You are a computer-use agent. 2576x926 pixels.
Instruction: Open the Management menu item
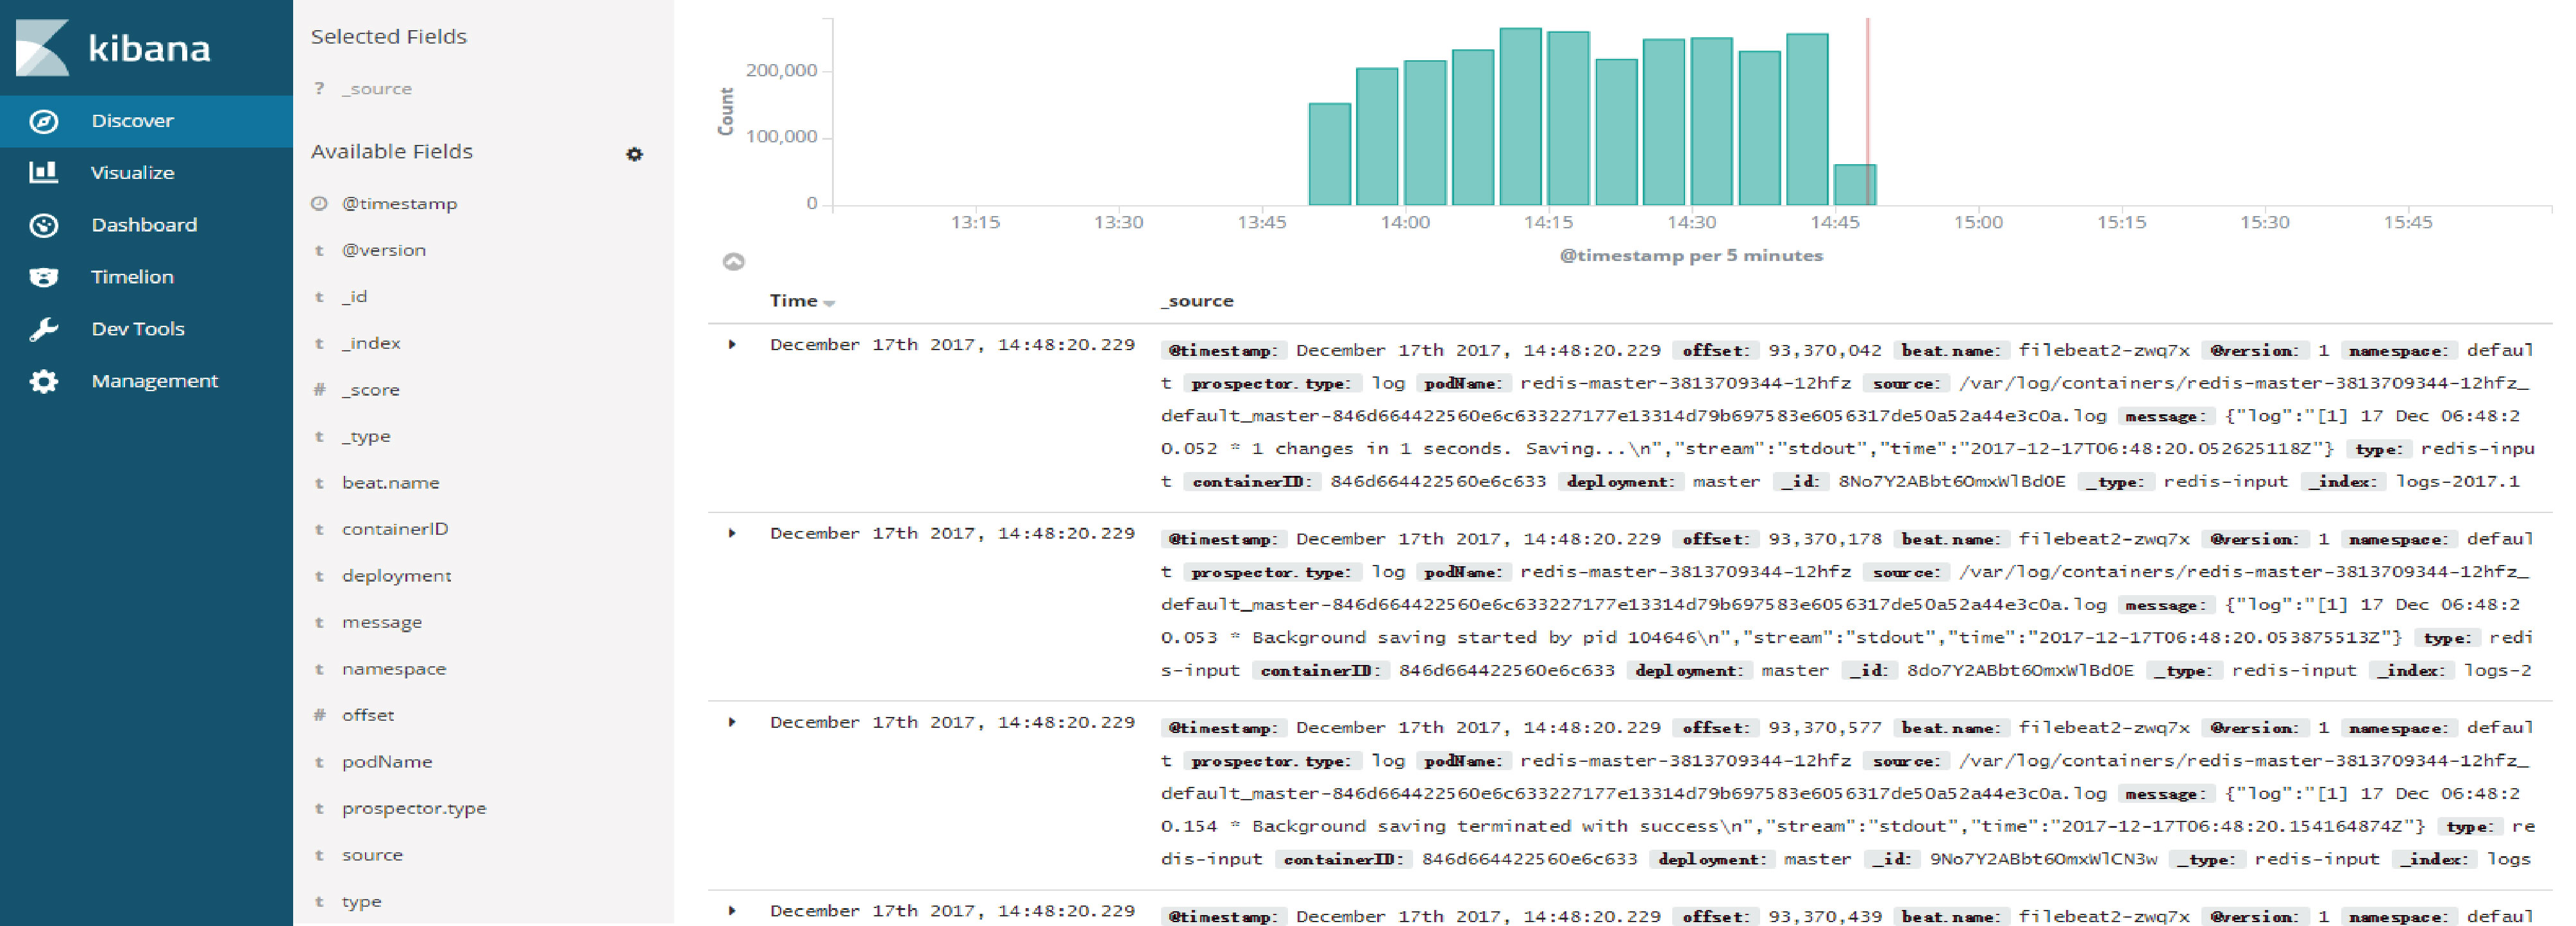(146, 381)
